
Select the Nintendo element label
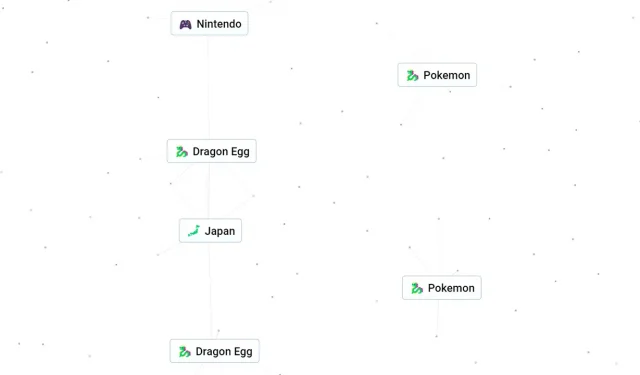(x=219, y=24)
